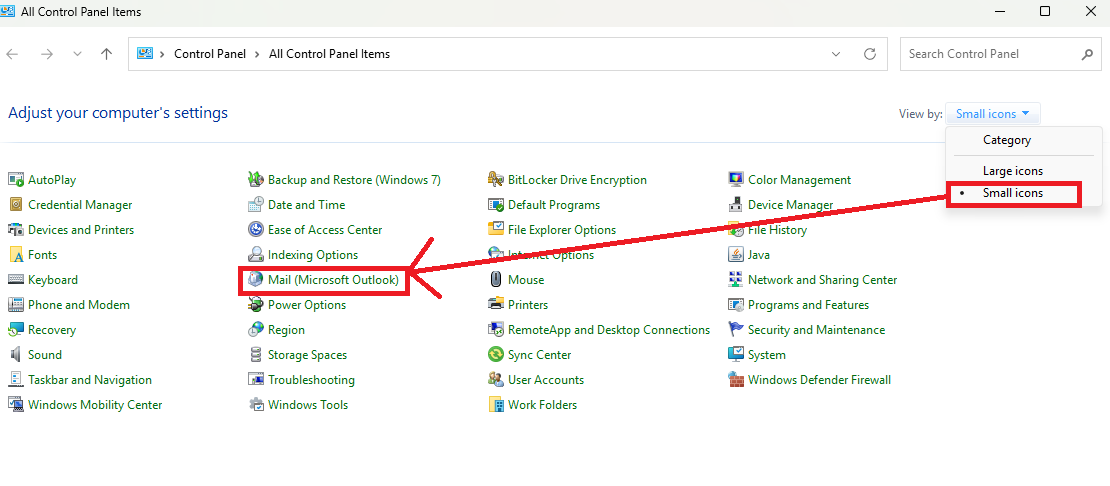Select the Small icons view option
Screen dimensions: 1110x486
pos(1012,193)
